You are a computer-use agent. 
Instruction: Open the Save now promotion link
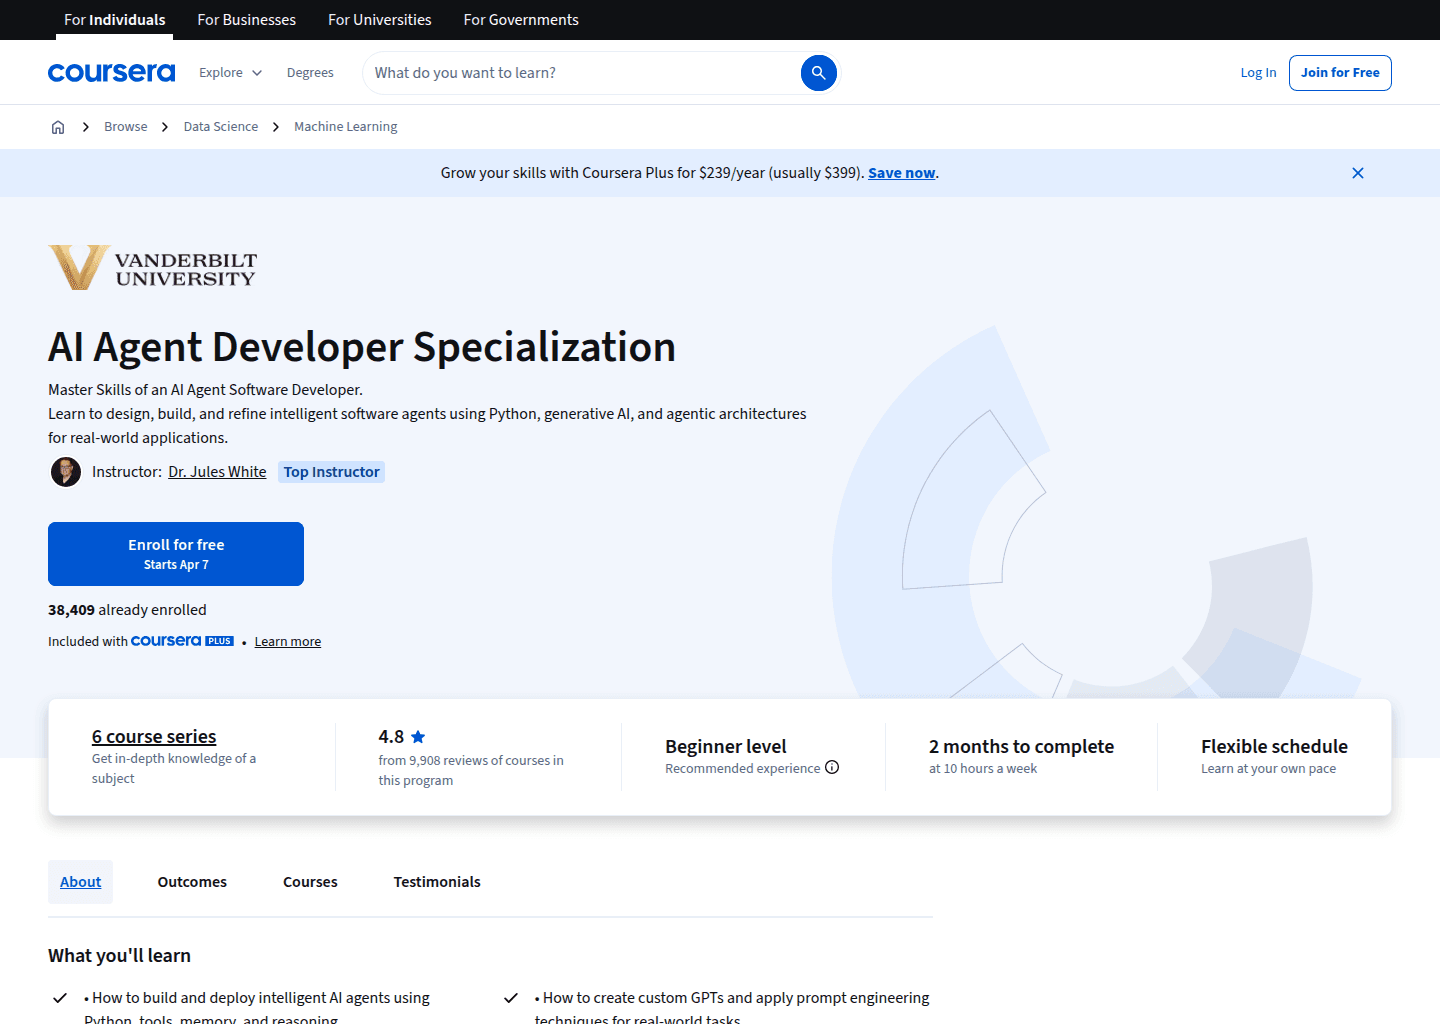click(x=901, y=172)
